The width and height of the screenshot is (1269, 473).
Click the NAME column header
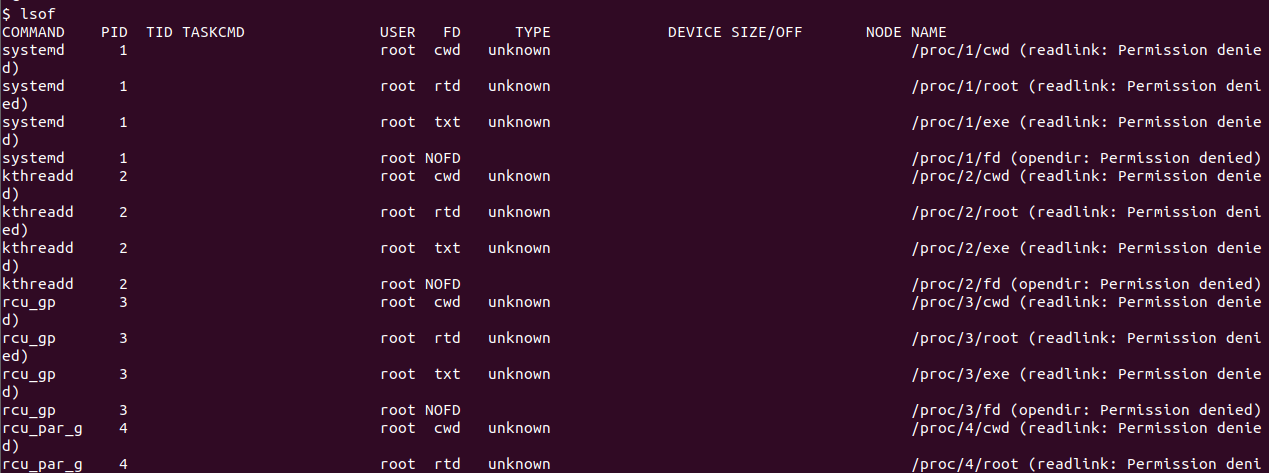[928, 32]
